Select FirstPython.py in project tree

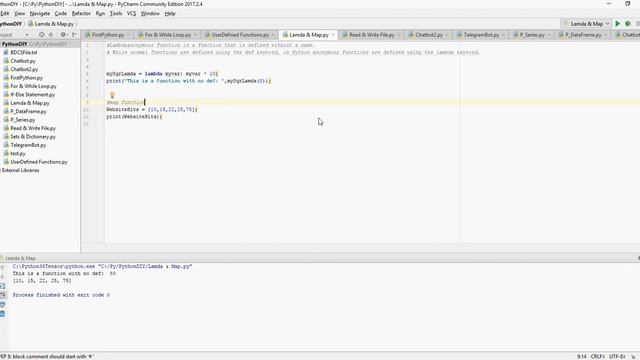point(27,78)
